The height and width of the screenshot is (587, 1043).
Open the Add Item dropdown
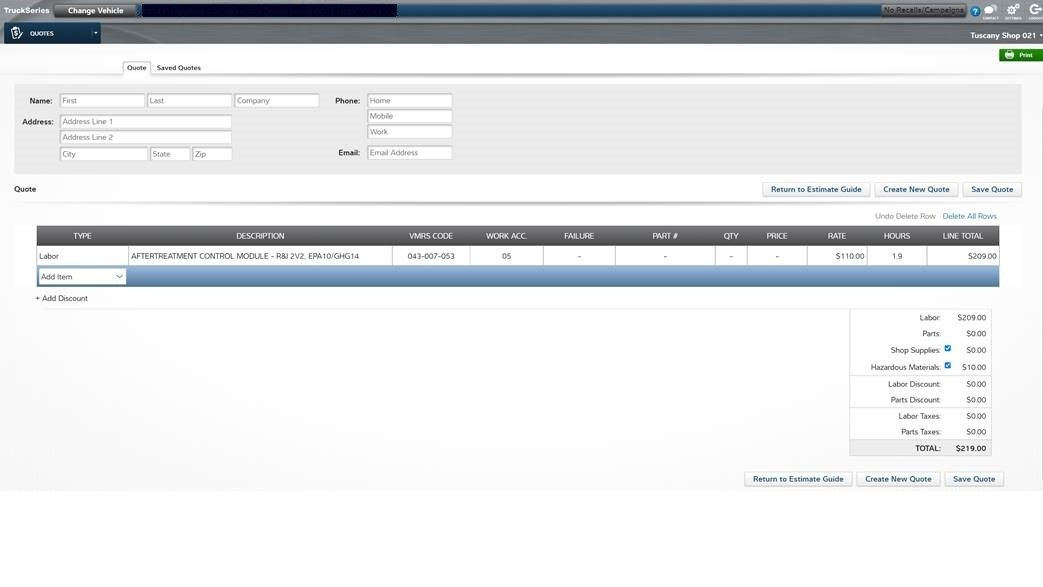(82, 275)
